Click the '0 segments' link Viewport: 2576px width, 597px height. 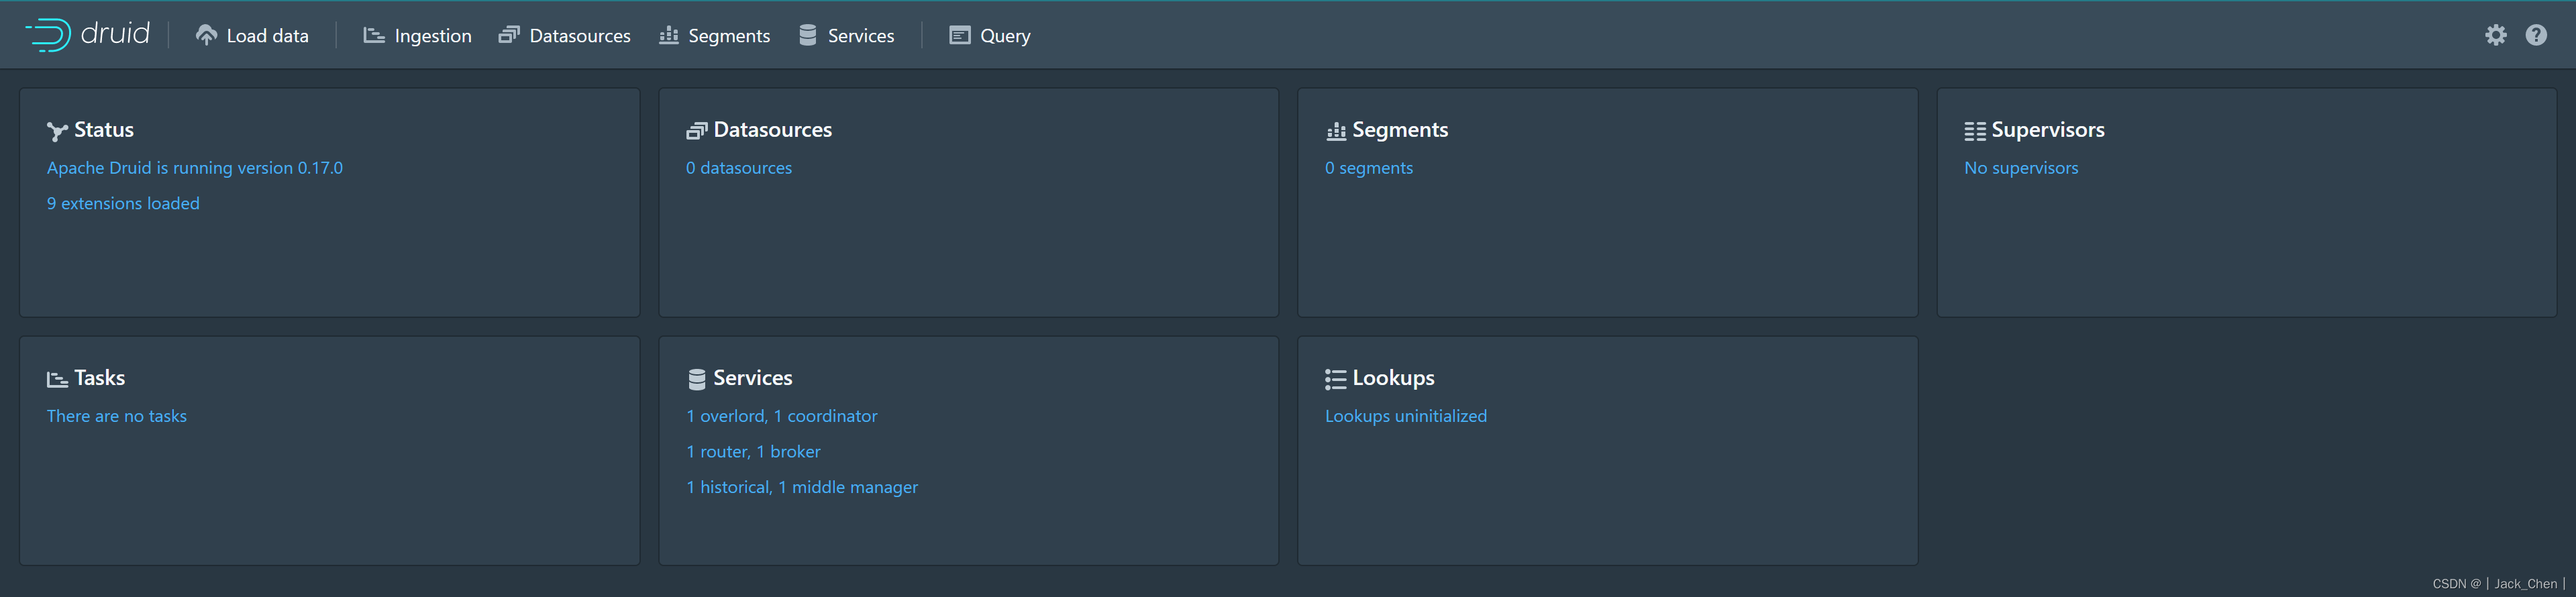pyautogui.click(x=1369, y=168)
